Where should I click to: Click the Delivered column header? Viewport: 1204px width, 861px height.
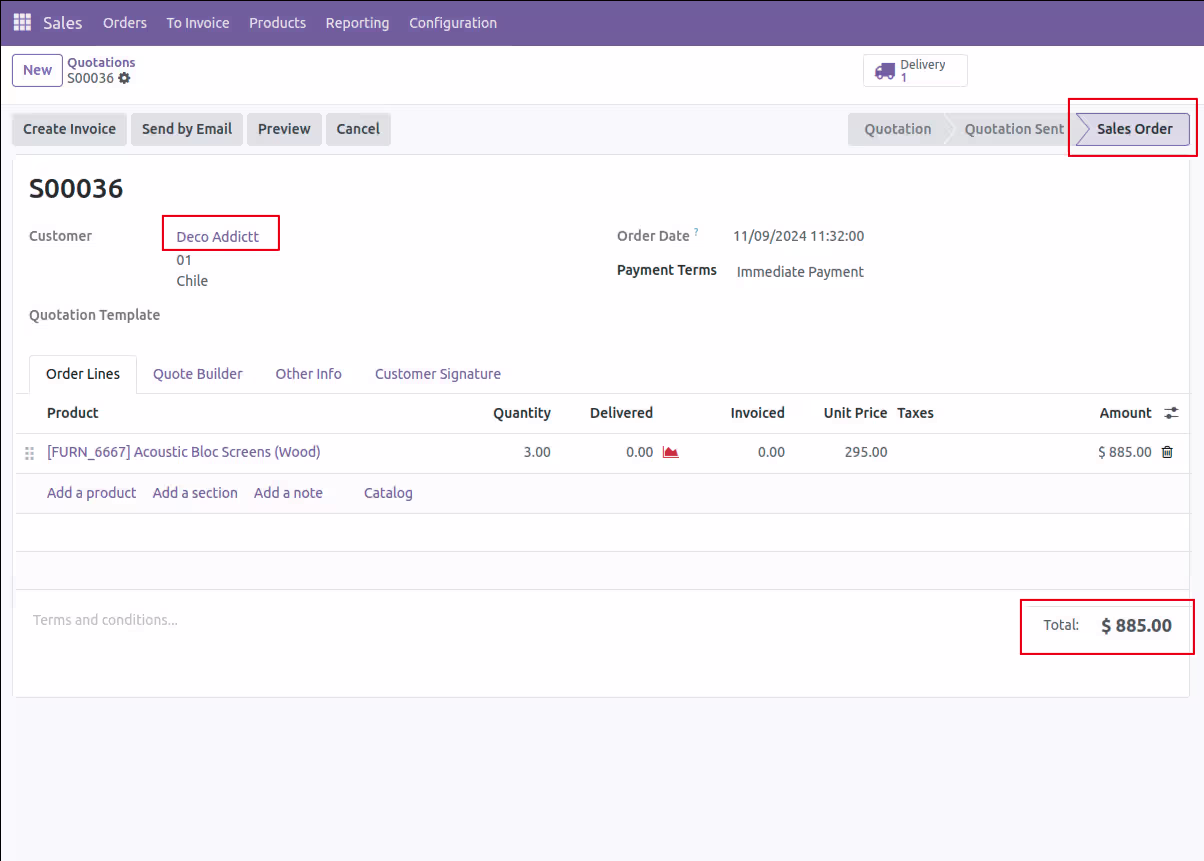click(621, 413)
